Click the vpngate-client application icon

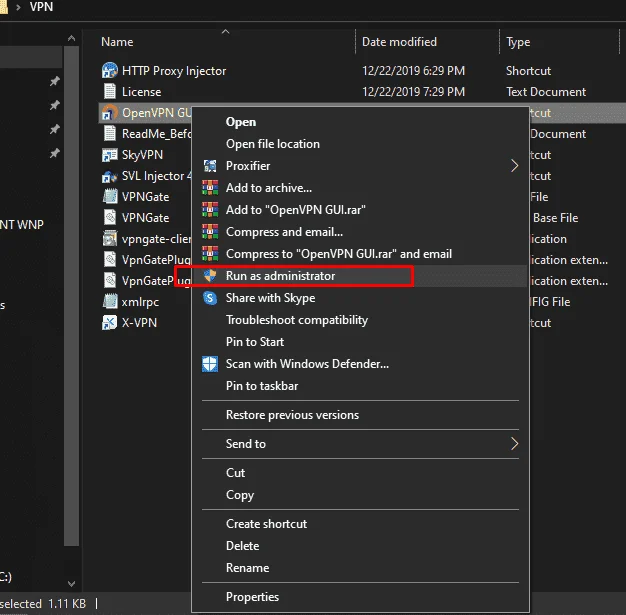[109, 238]
